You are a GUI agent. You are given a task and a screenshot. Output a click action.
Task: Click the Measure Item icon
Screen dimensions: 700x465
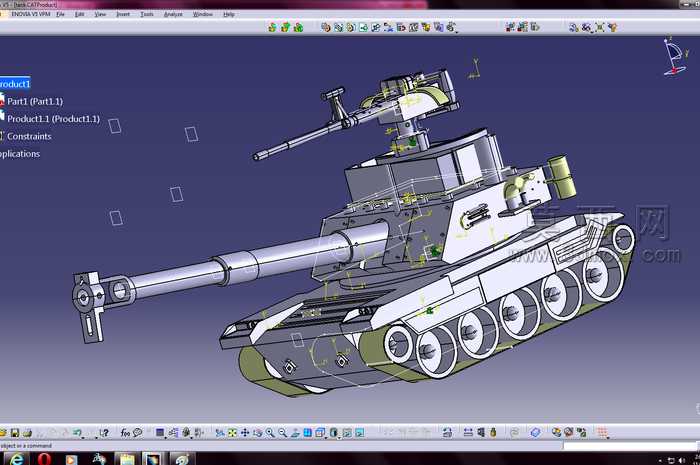pos(480,432)
